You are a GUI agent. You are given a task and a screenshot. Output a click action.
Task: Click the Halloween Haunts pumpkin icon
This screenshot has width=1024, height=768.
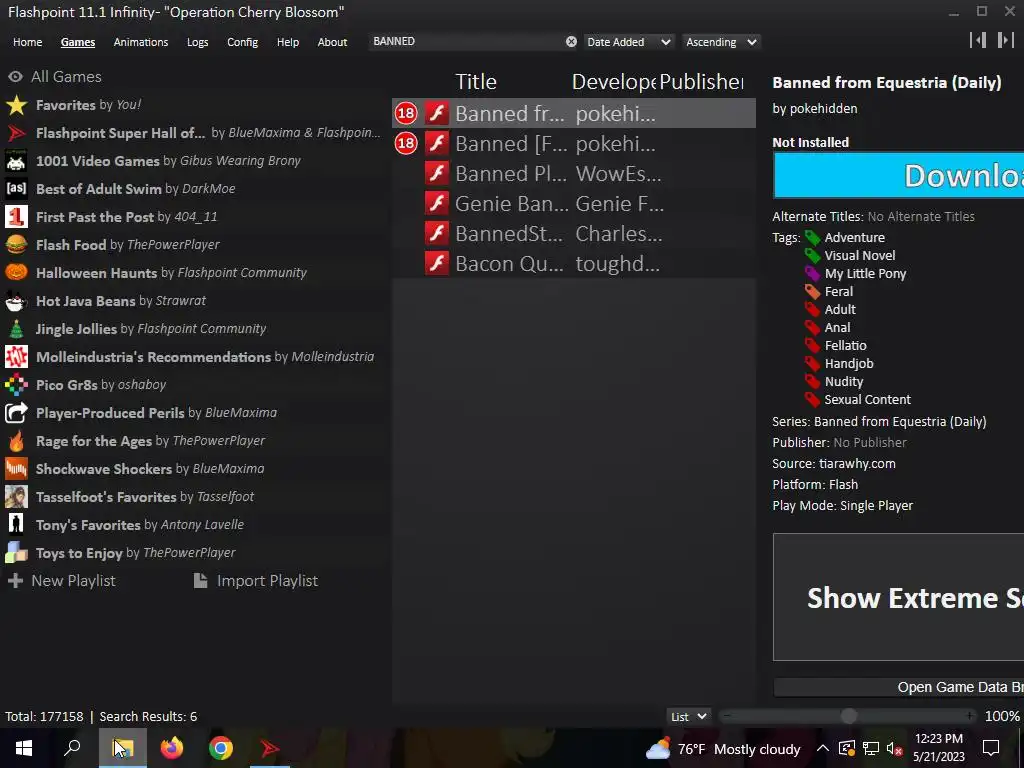click(x=16, y=272)
